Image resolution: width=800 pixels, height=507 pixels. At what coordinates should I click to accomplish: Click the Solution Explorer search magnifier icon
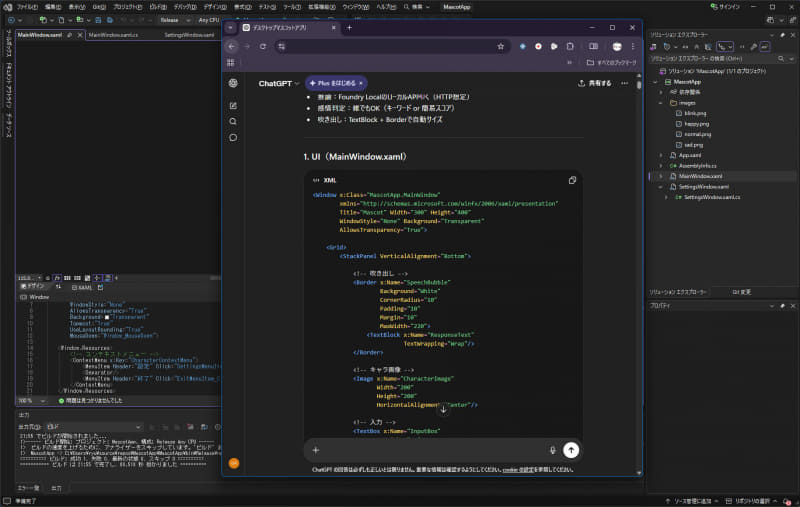(781, 59)
